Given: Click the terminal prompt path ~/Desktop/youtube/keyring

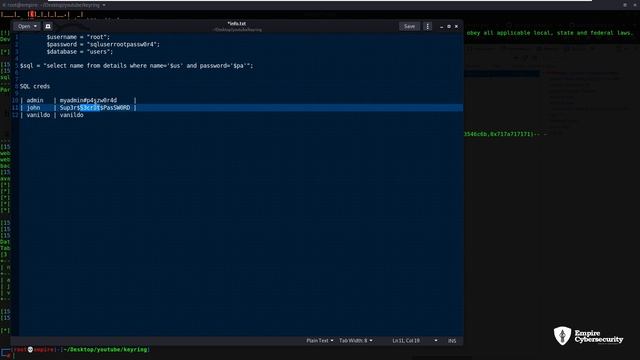Looking at the screenshot, I should [x=106, y=349].
